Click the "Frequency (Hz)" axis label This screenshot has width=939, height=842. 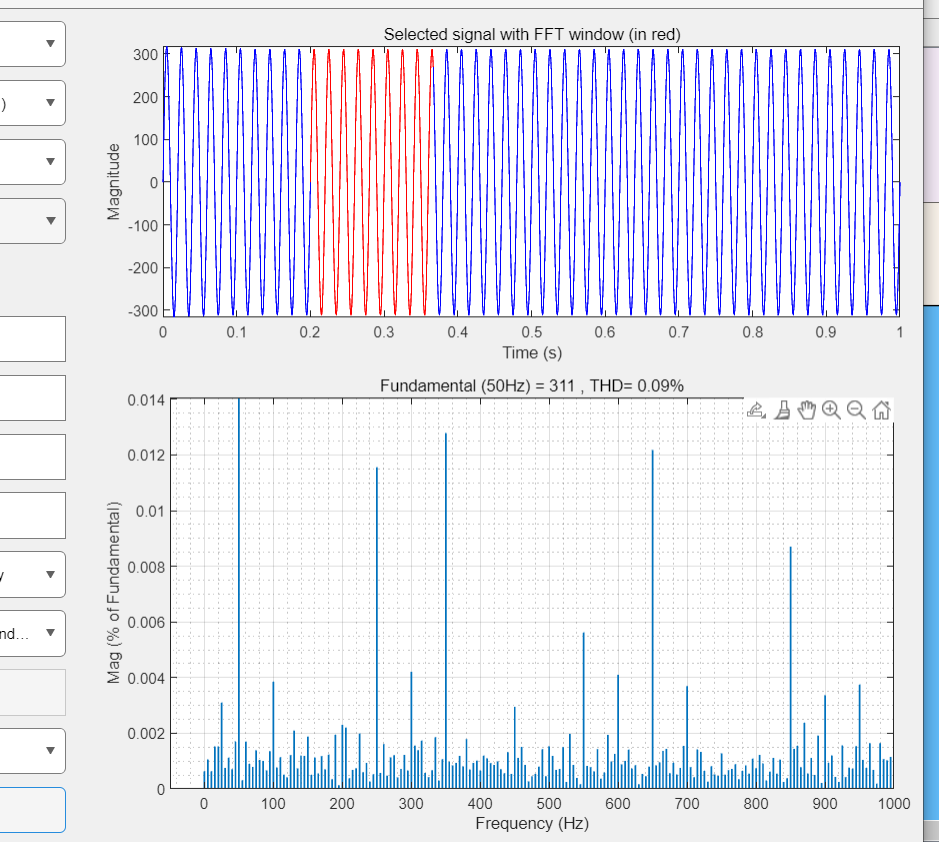[x=532, y=824]
